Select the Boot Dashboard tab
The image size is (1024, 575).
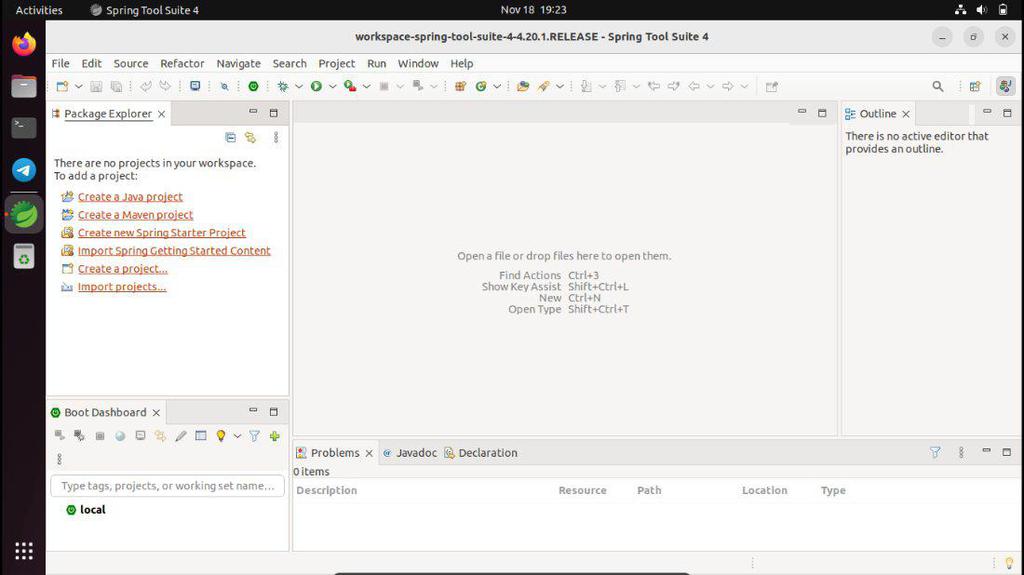105,412
